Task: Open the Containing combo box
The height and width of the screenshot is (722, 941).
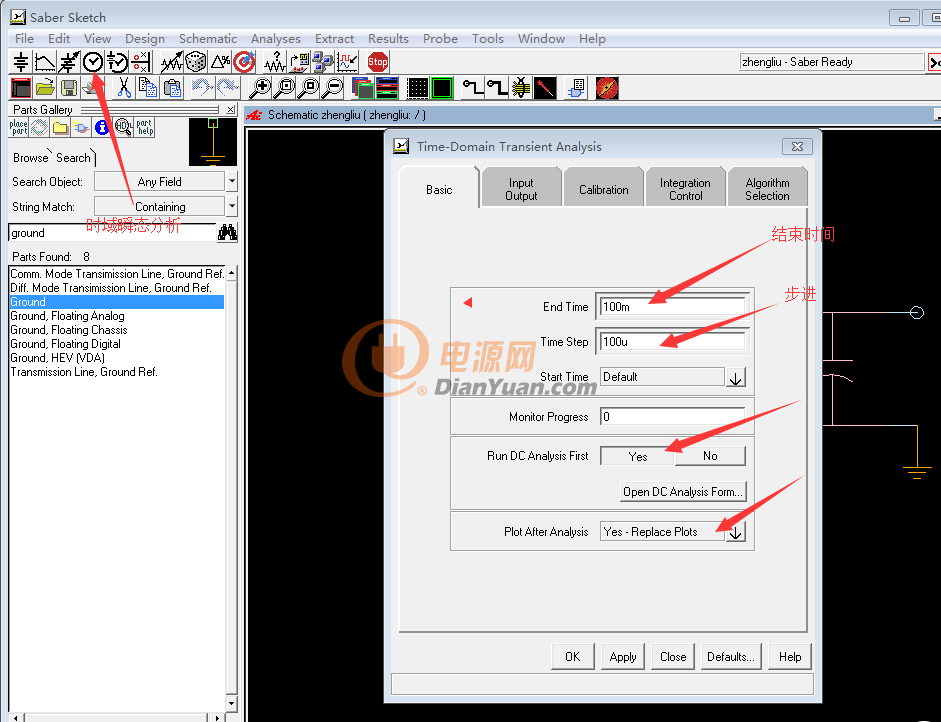Action: (160, 206)
